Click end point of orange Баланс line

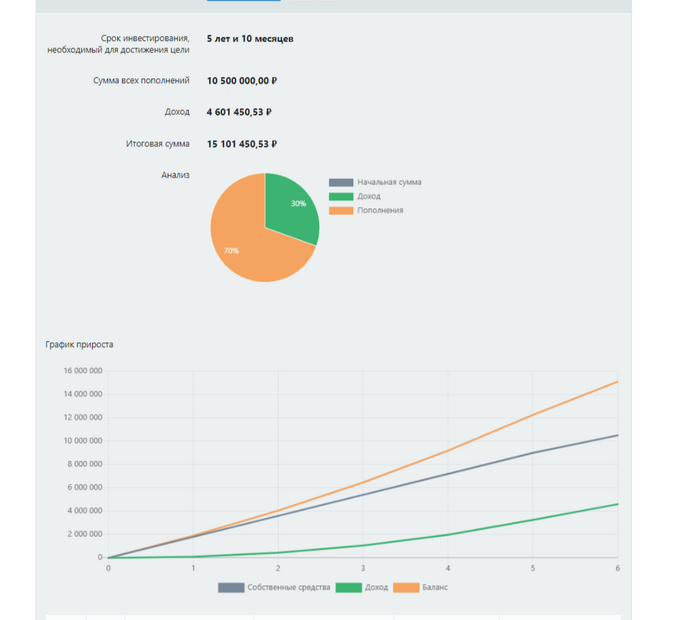(617, 382)
